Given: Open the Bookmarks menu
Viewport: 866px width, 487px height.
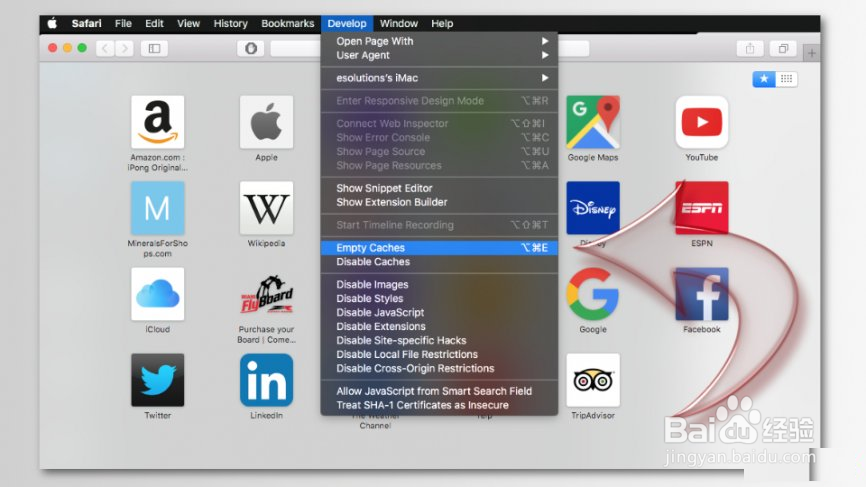Looking at the screenshot, I should pos(287,23).
